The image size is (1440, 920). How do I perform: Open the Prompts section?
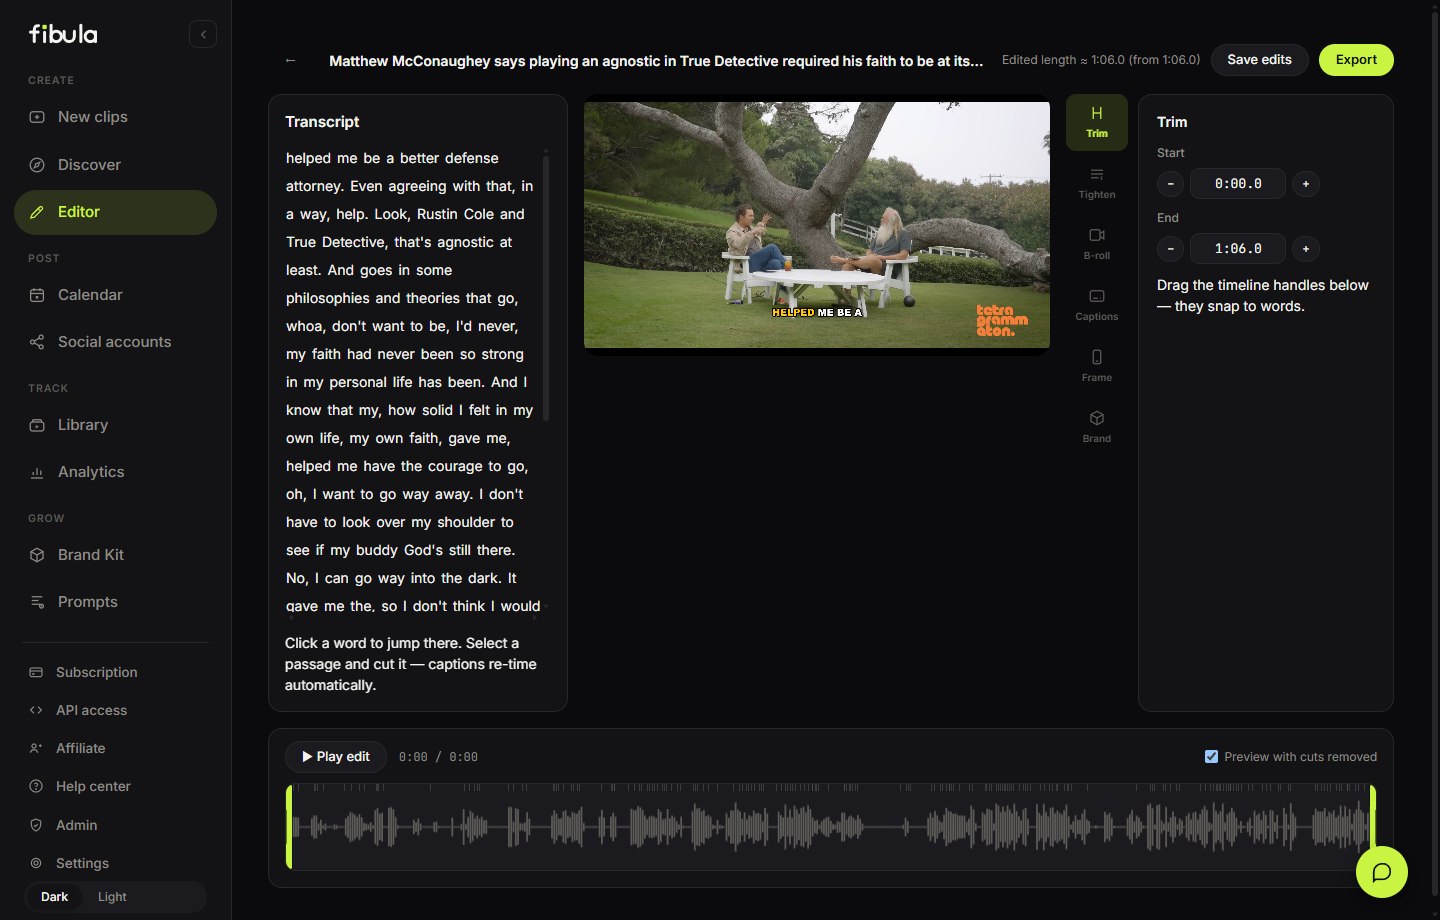115,602
